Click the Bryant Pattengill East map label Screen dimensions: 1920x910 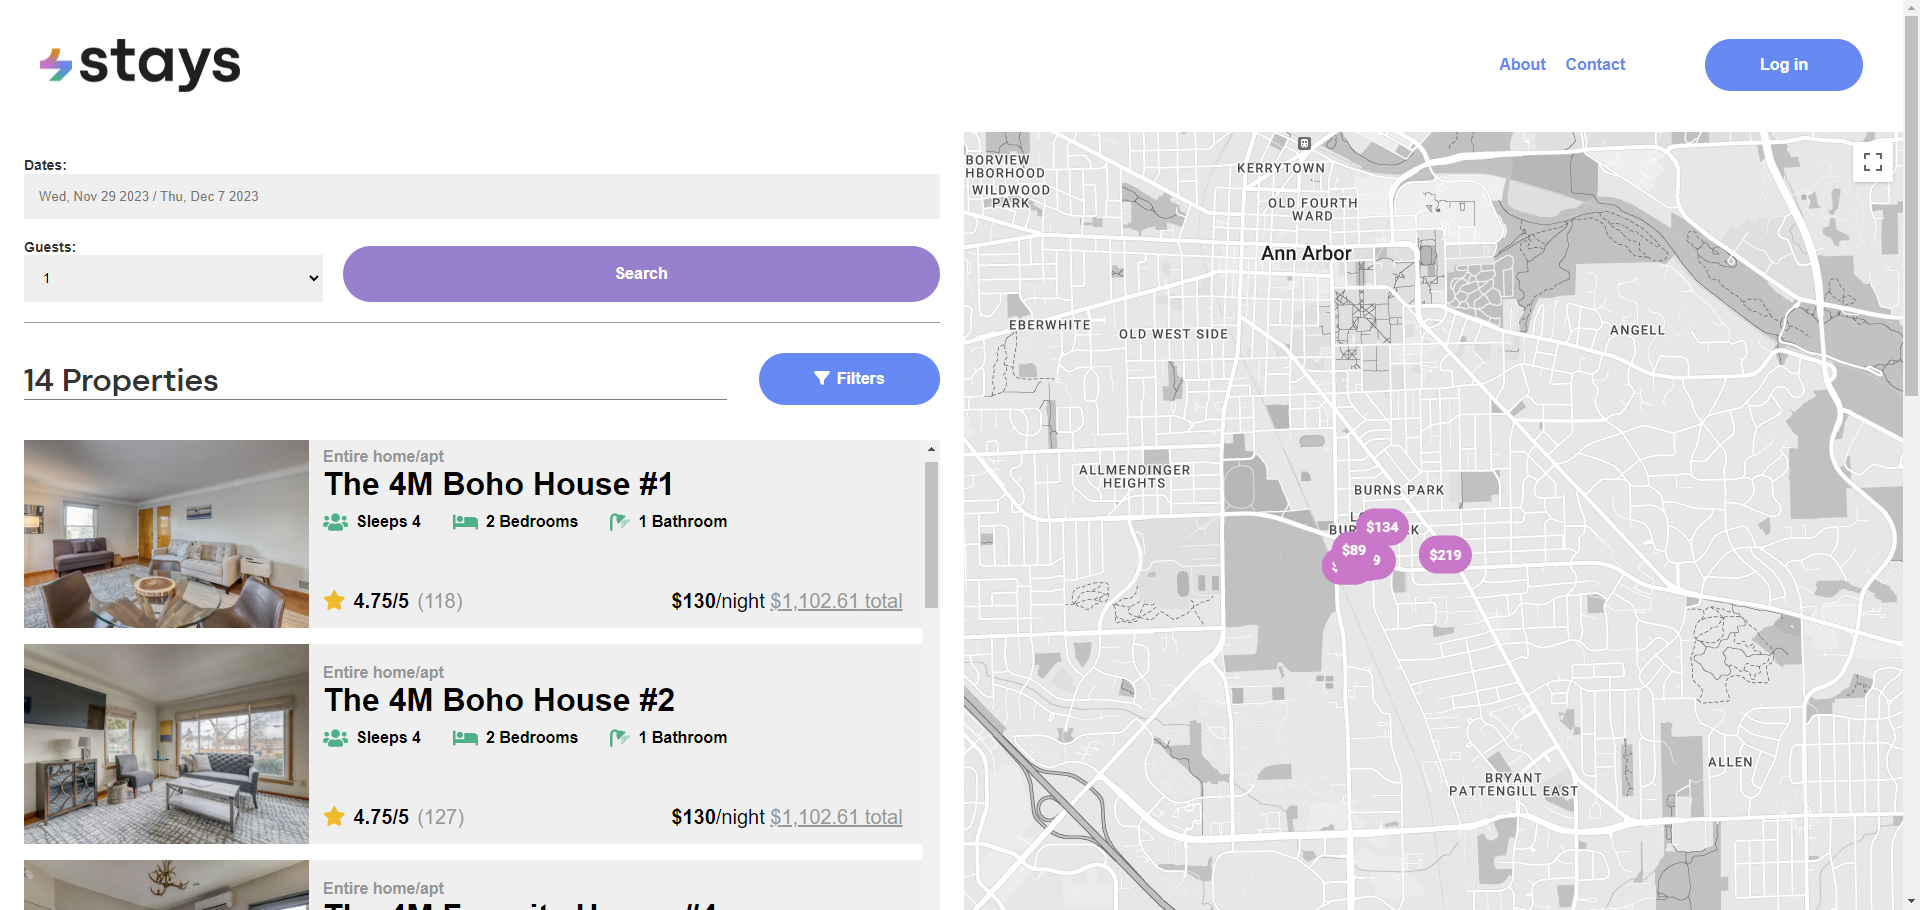click(1514, 784)
